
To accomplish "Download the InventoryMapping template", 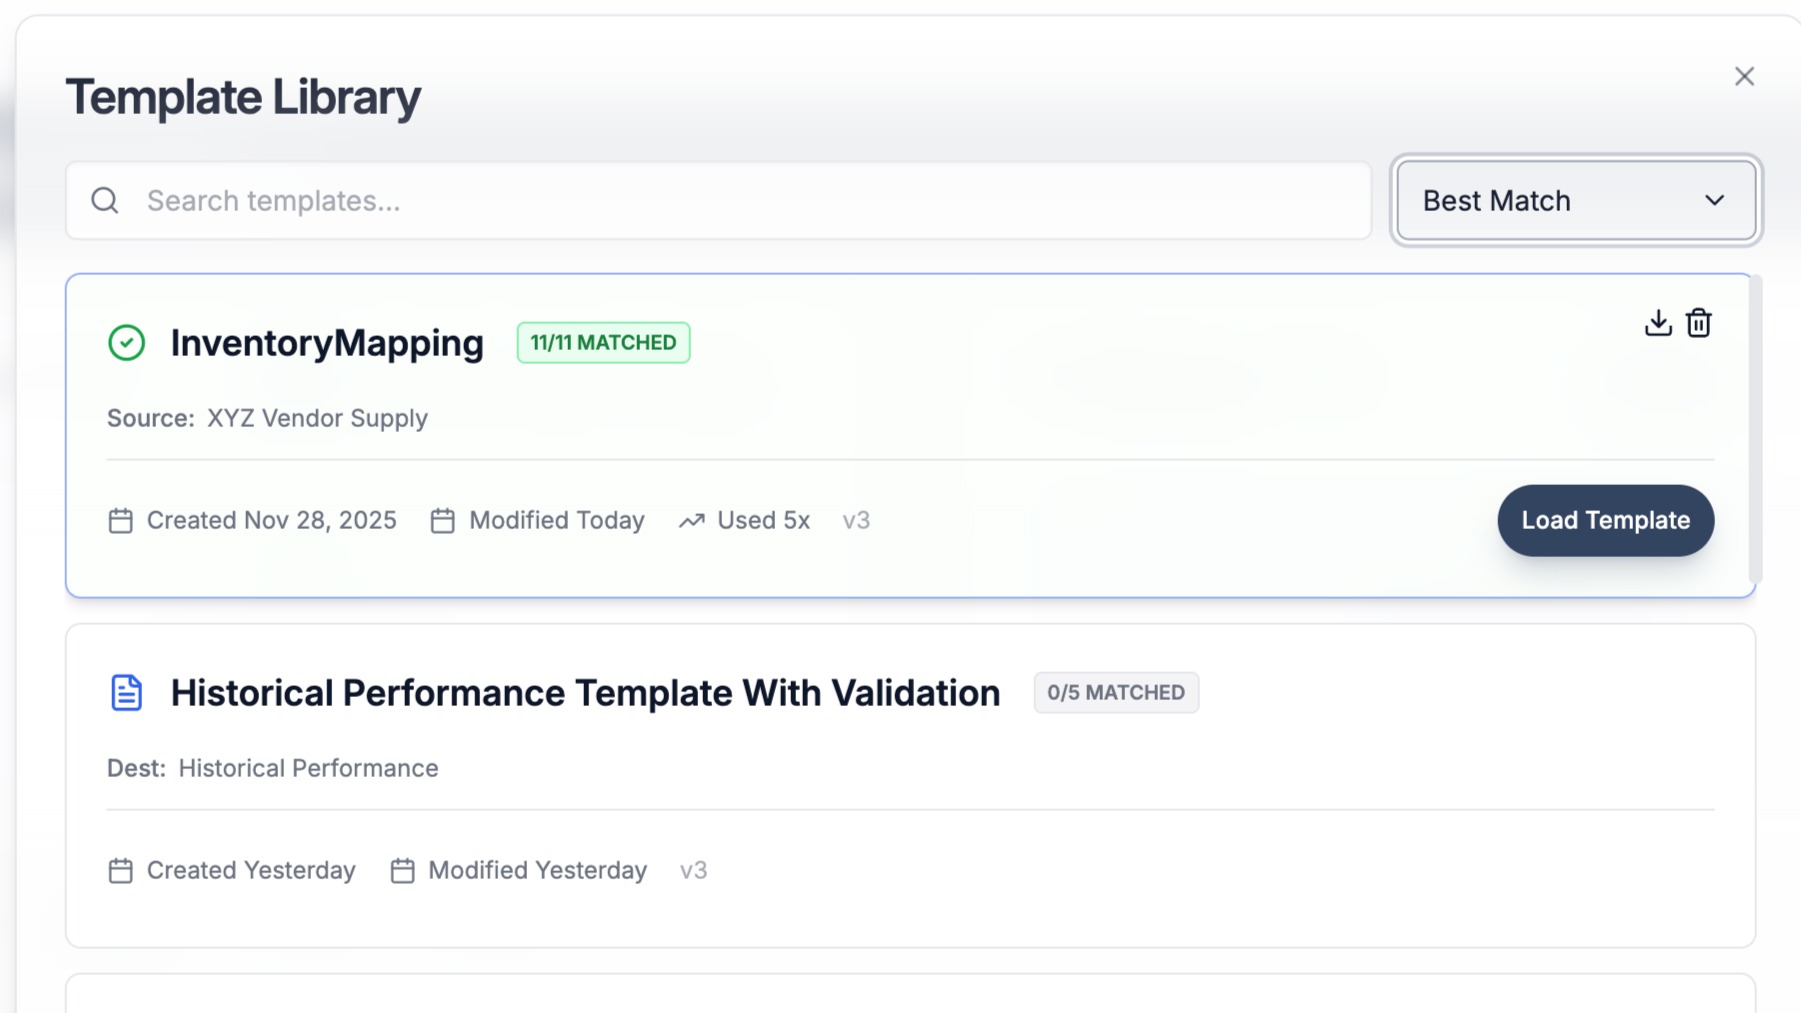I will 1657,323.
